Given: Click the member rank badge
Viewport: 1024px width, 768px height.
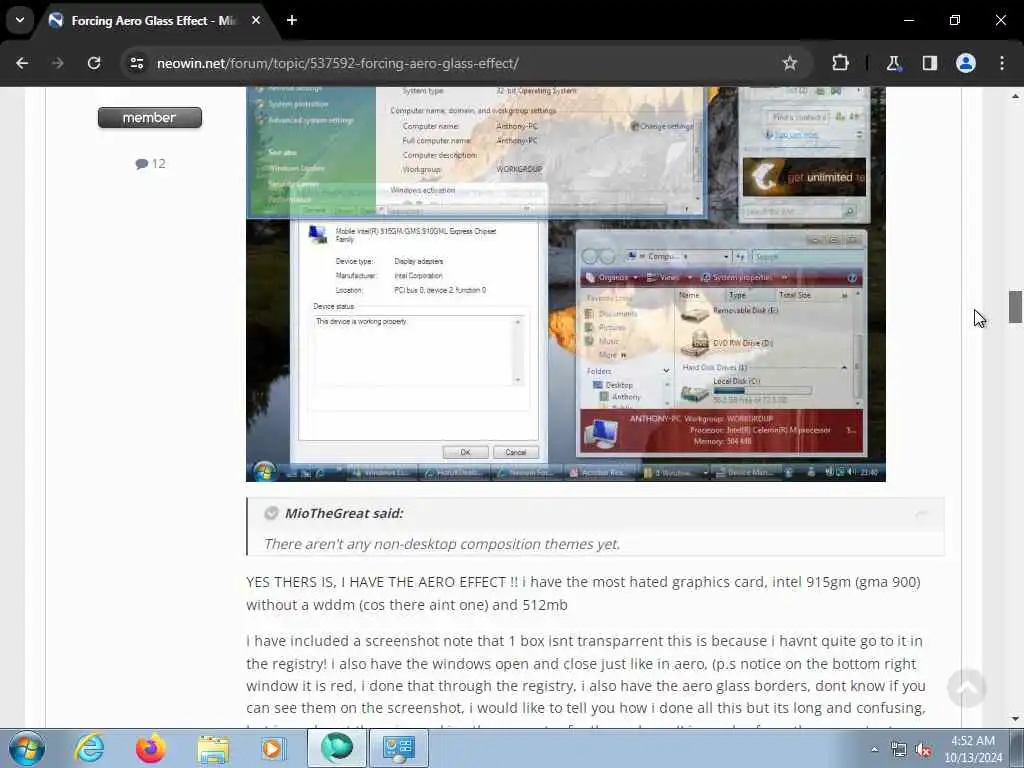Looking at the screenshot, I should 150,118.
